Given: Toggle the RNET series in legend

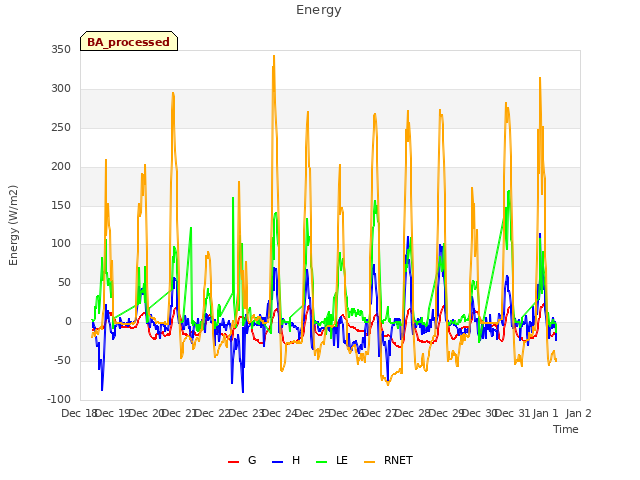Looking at the screenshot, I should click(388, 460).
